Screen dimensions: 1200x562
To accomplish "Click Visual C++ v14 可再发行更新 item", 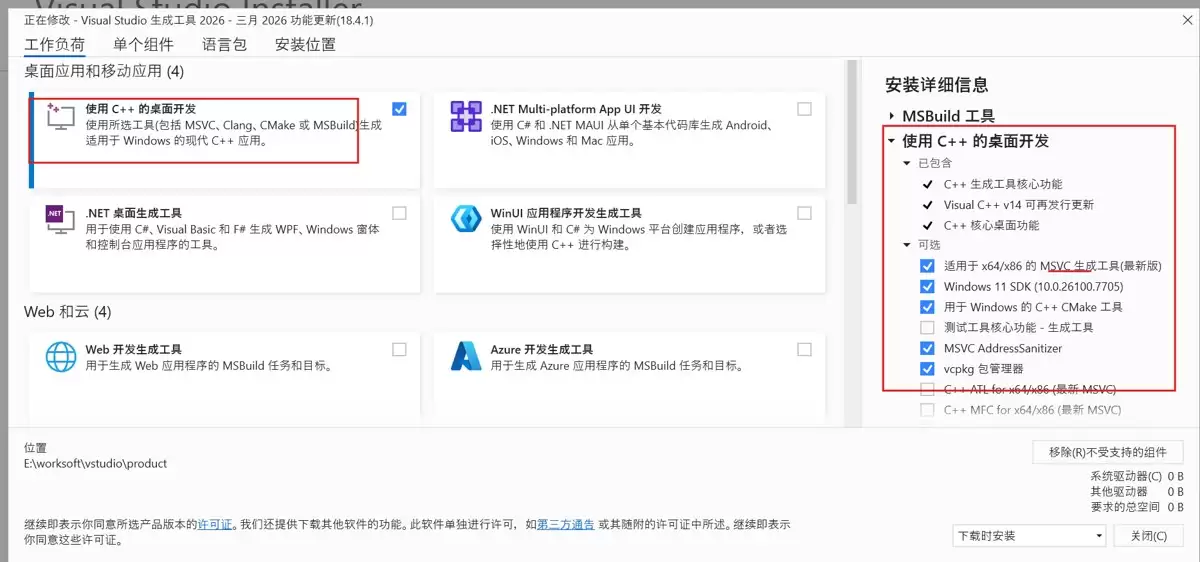I will click(1019, 204).
